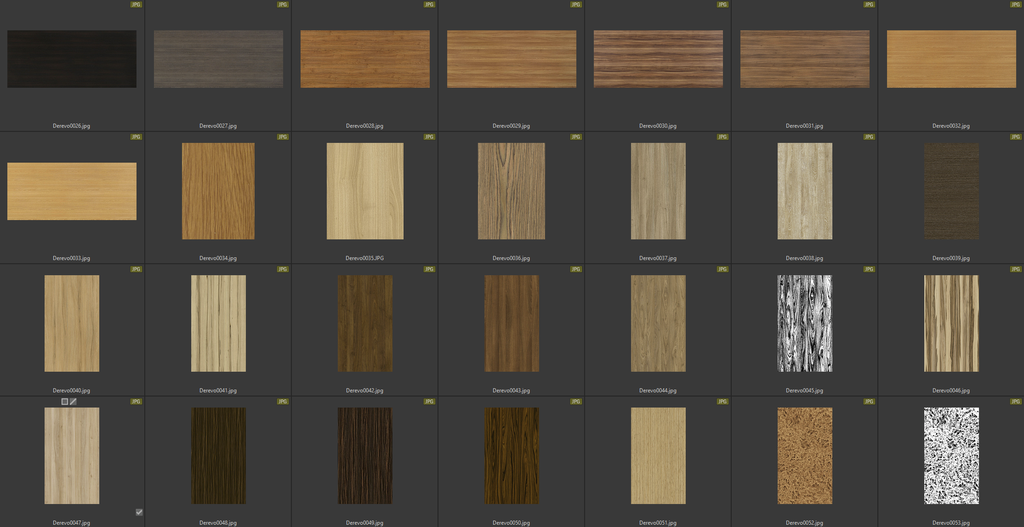
Task: Select the dark black Derevo0026 texture thumbnail
Action: coord(72,59)
